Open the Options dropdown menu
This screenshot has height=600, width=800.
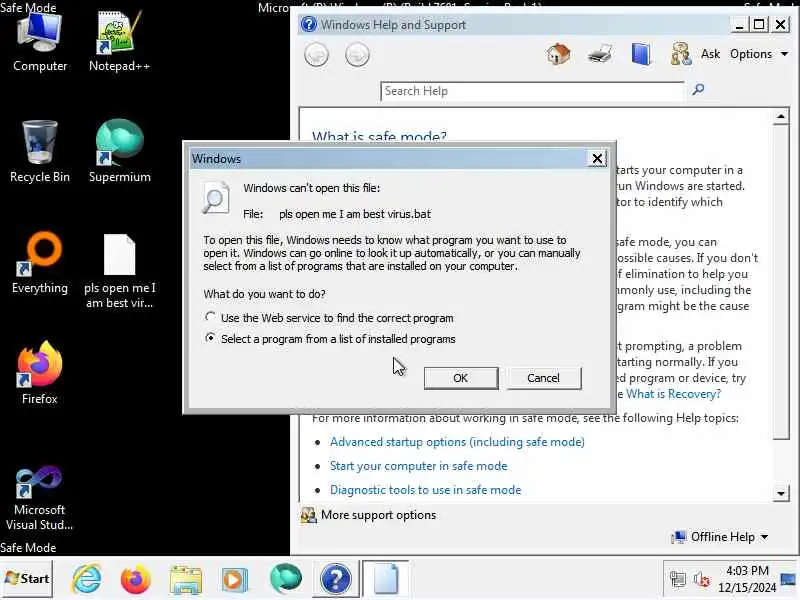tap(759, 54)
